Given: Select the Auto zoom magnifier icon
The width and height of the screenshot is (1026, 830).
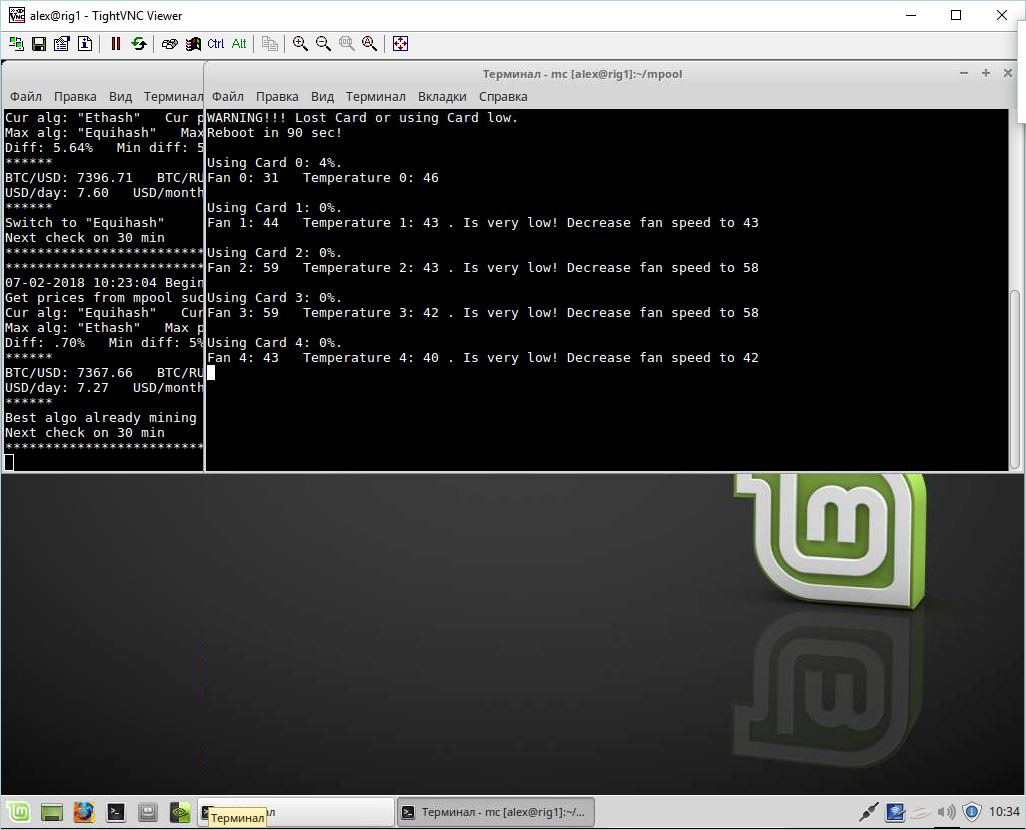Looking at the screenshot, I should coord(370,44).
